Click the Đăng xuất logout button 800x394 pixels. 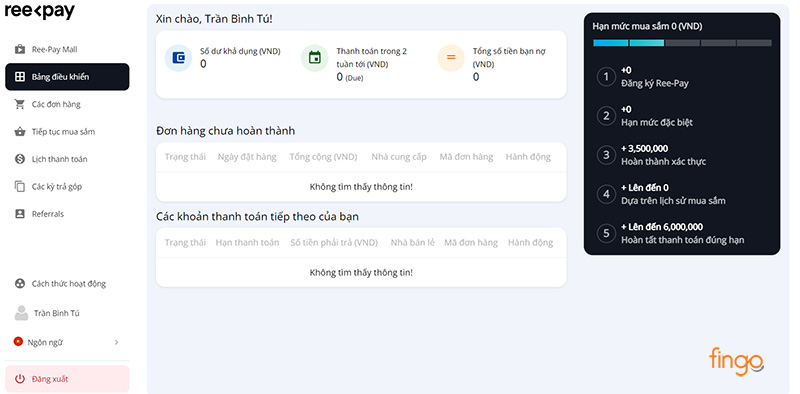[67, 379]
